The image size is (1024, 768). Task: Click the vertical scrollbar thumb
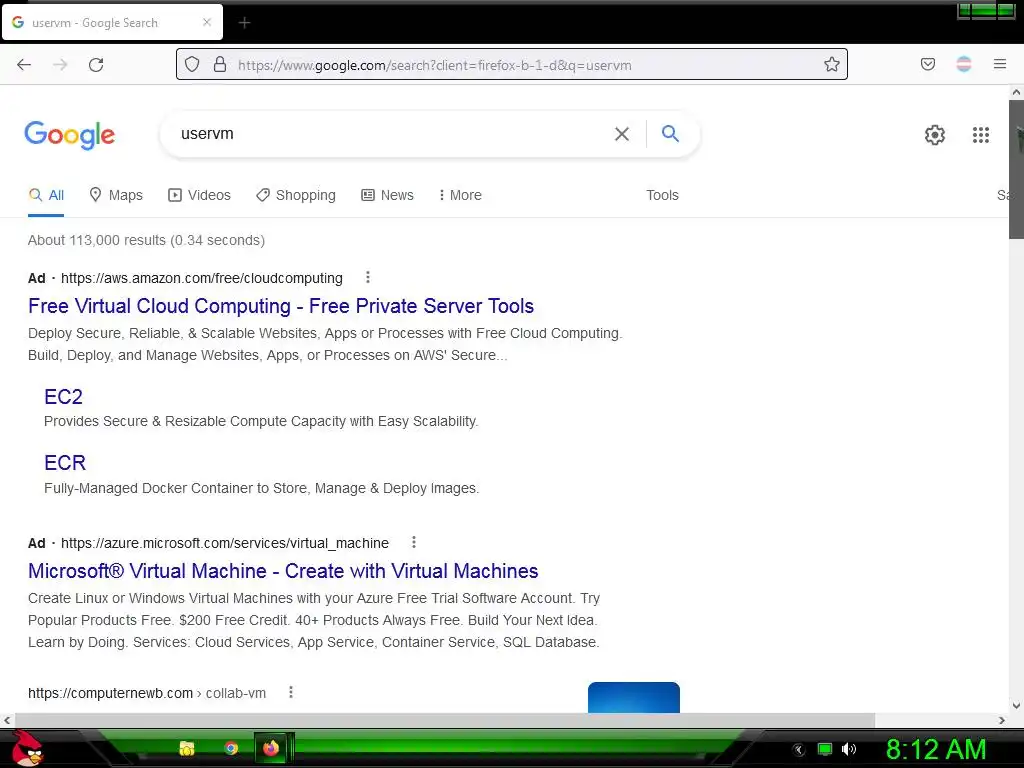[1016, 170]
